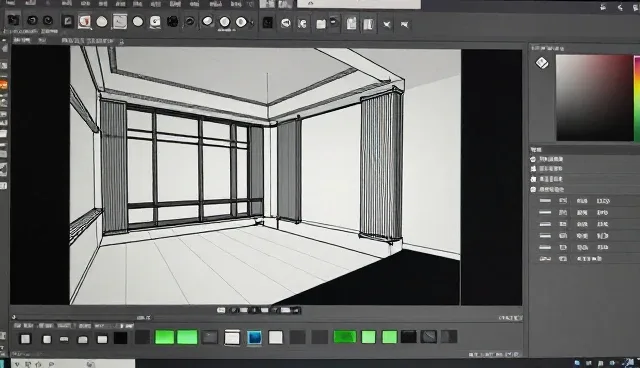
Task: Select the solid black blob tool icon
Action: tap(172, 21)
